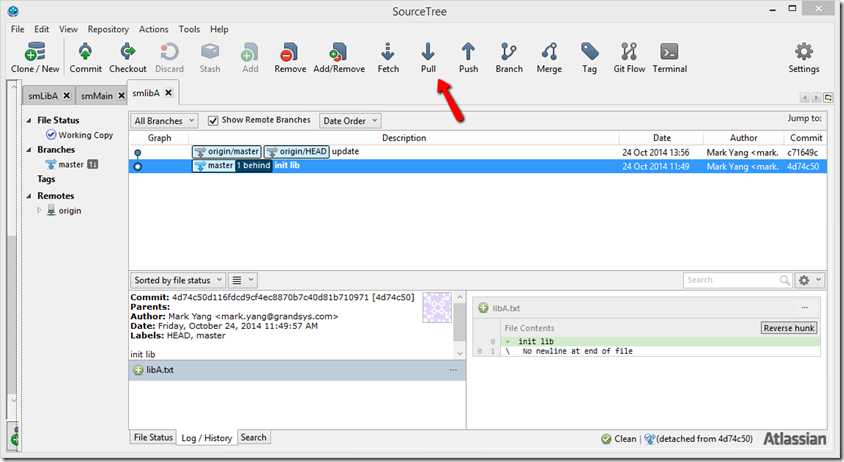The image size is (844, 462).
Task: Switch to the smMain tab
Action: pos(96,96)
